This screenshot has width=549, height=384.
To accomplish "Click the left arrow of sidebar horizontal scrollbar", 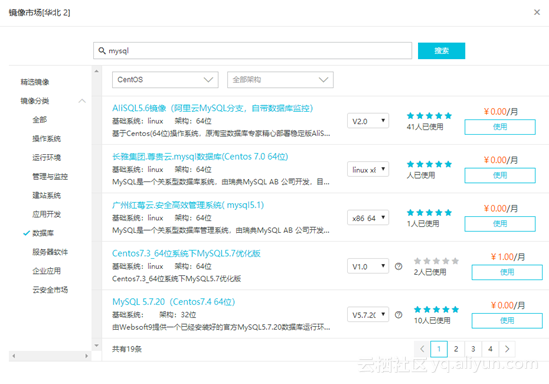I will click(x=14, y=356).
